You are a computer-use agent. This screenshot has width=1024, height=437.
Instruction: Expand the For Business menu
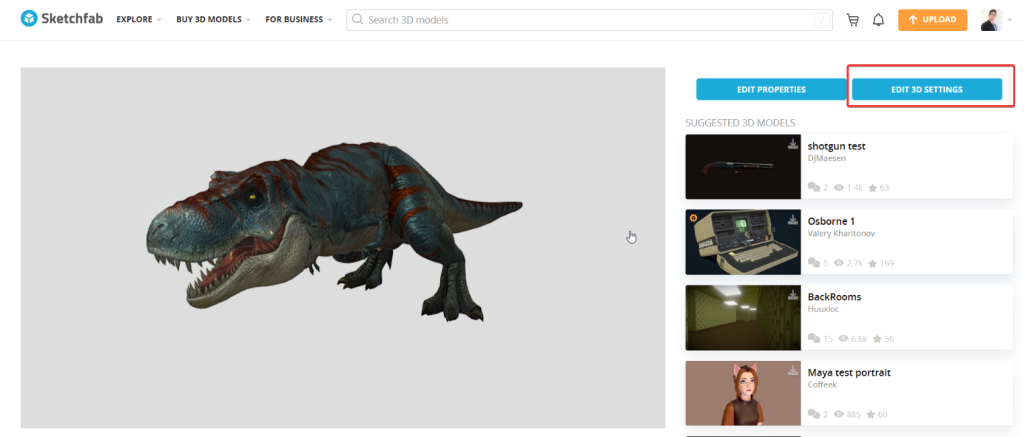[x=298, y=20]
